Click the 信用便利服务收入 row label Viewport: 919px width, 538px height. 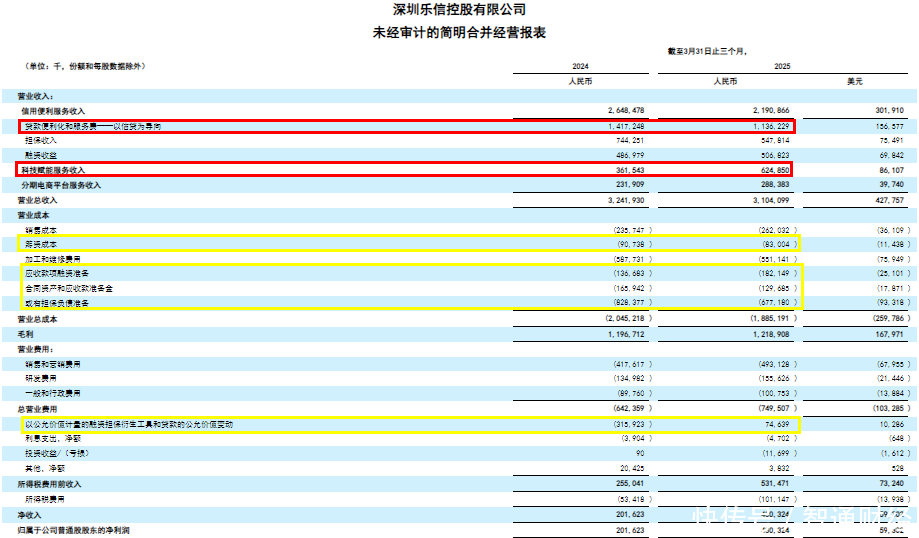[x=54, y=110]
